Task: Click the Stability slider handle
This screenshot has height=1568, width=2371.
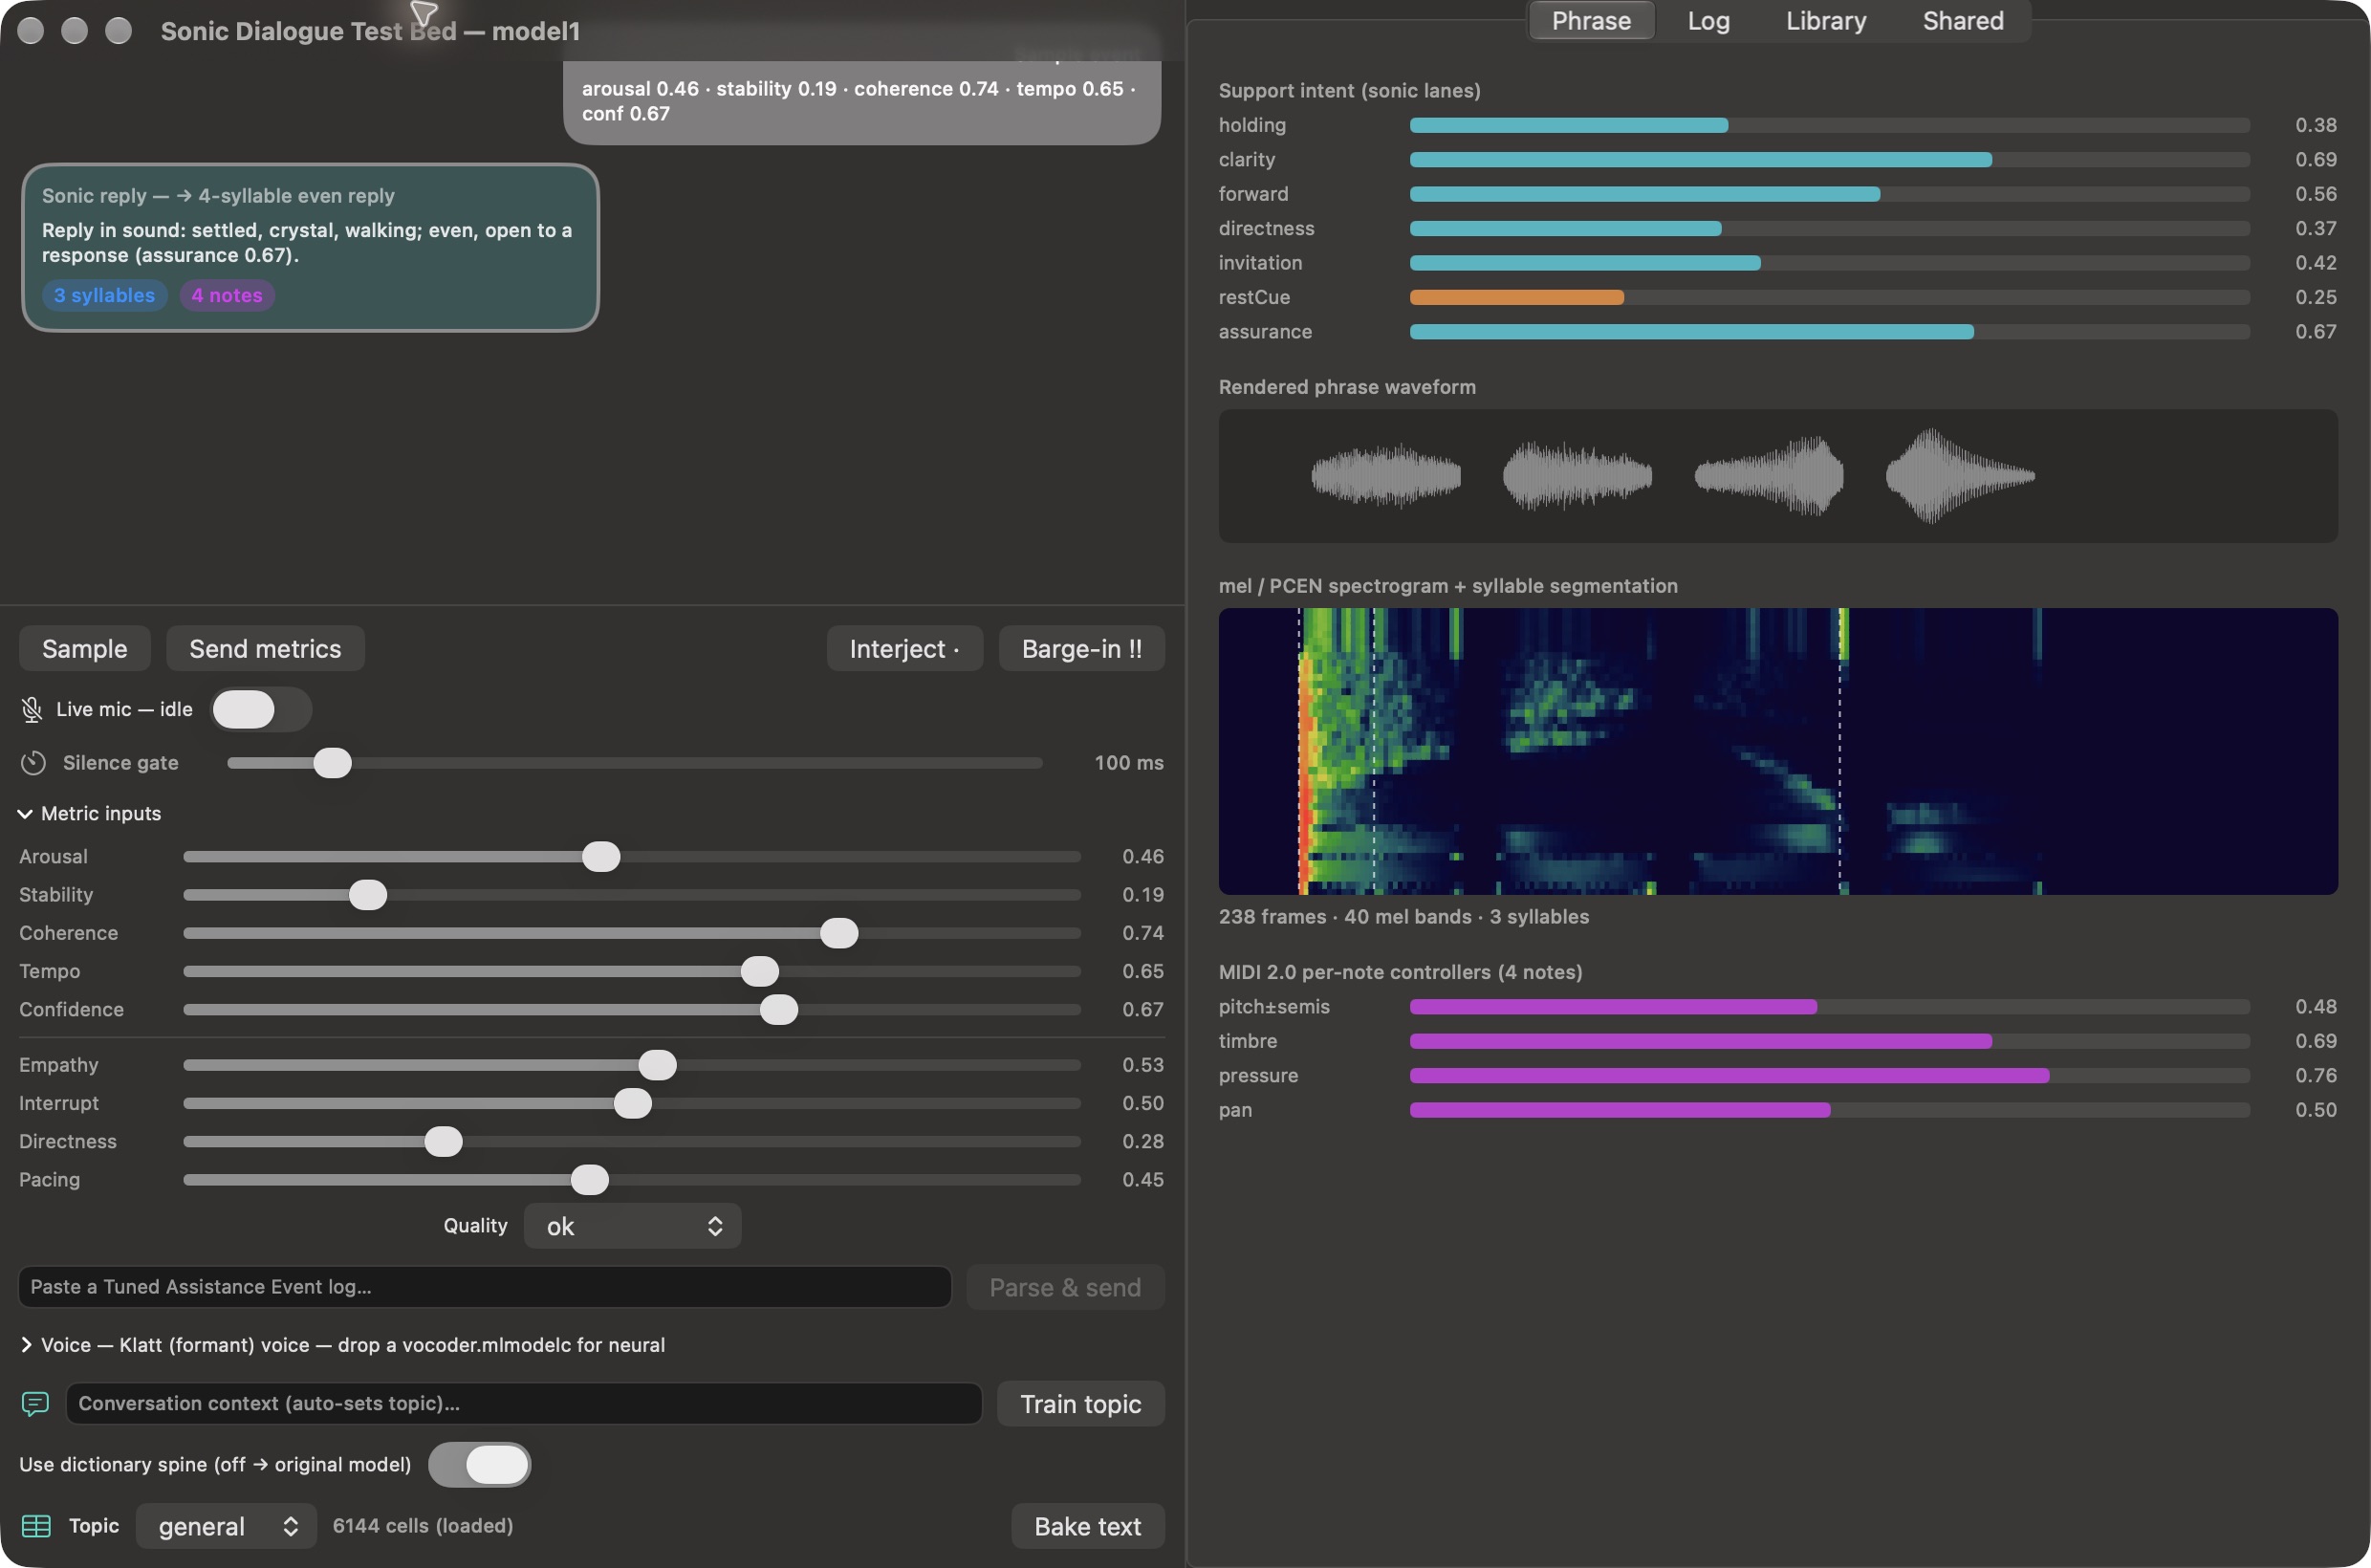Action: [368, 895]
